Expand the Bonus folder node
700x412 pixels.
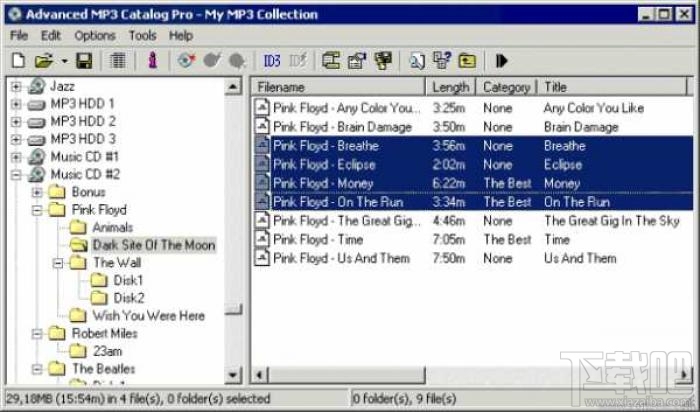coord(37,192)
